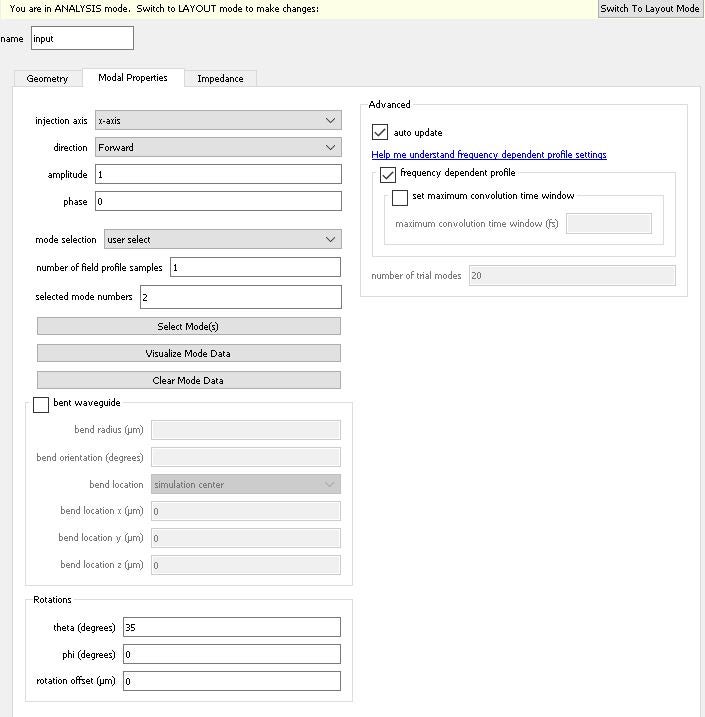Click Switch To Layout Mode button
The width and height of the screenshot is (705, 717).
650,9
